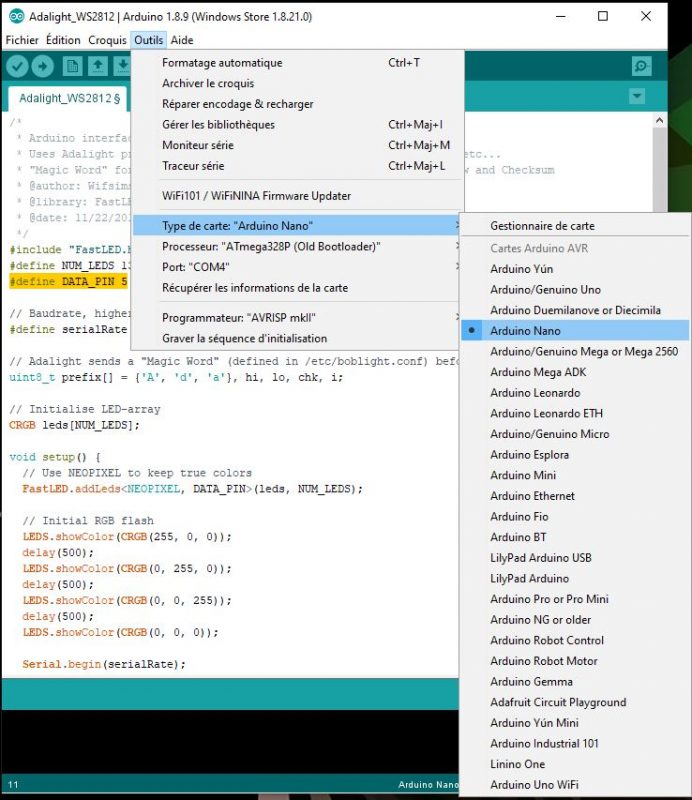This screenshot has width=692, height=800.
Task: Choose Réparer encodage & recharger
Action: (298, 104)
